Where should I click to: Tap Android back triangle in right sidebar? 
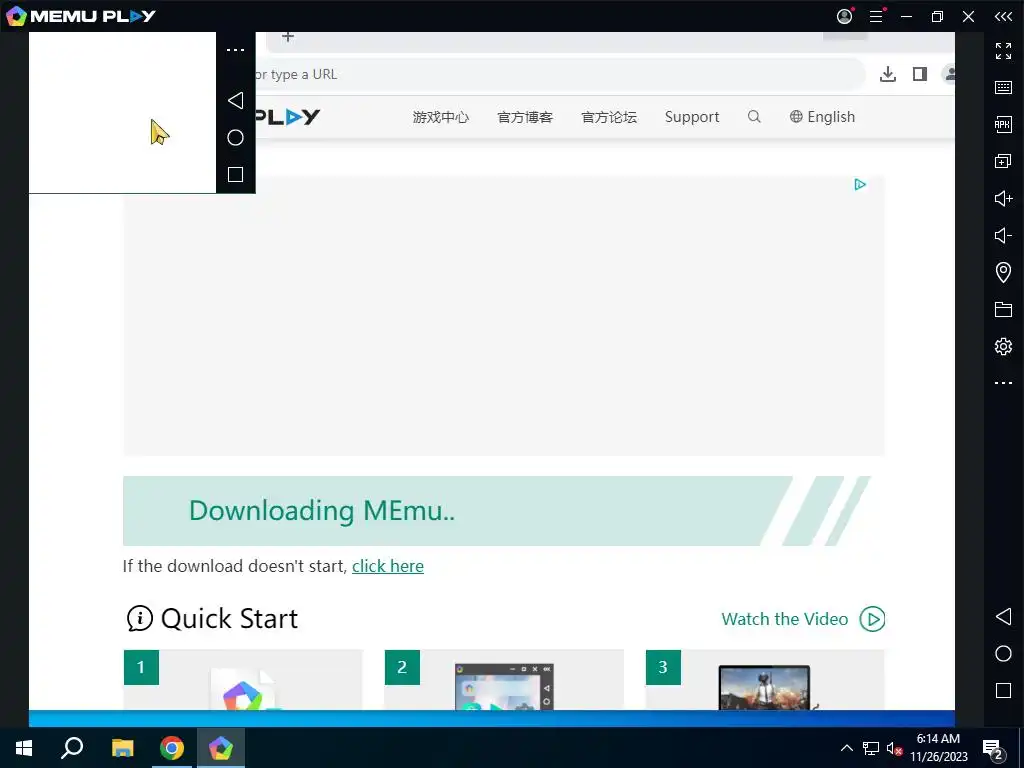click(1003, 616)
